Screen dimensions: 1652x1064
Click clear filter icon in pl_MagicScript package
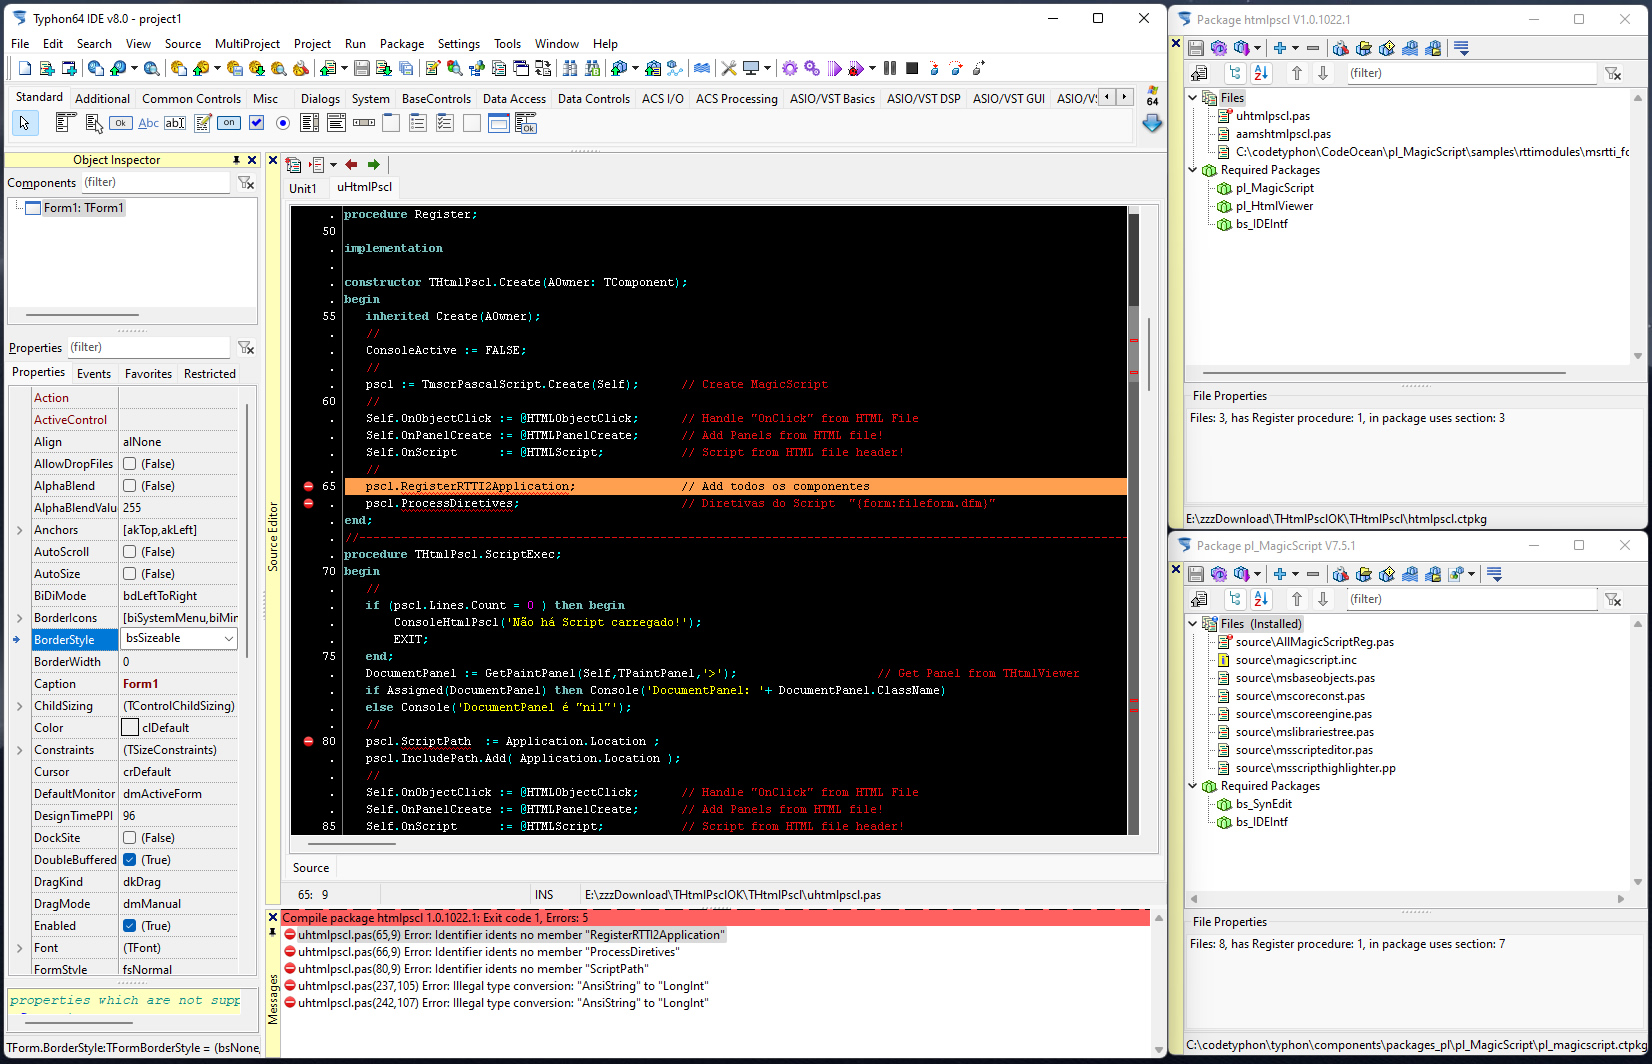coord(1612,599)
